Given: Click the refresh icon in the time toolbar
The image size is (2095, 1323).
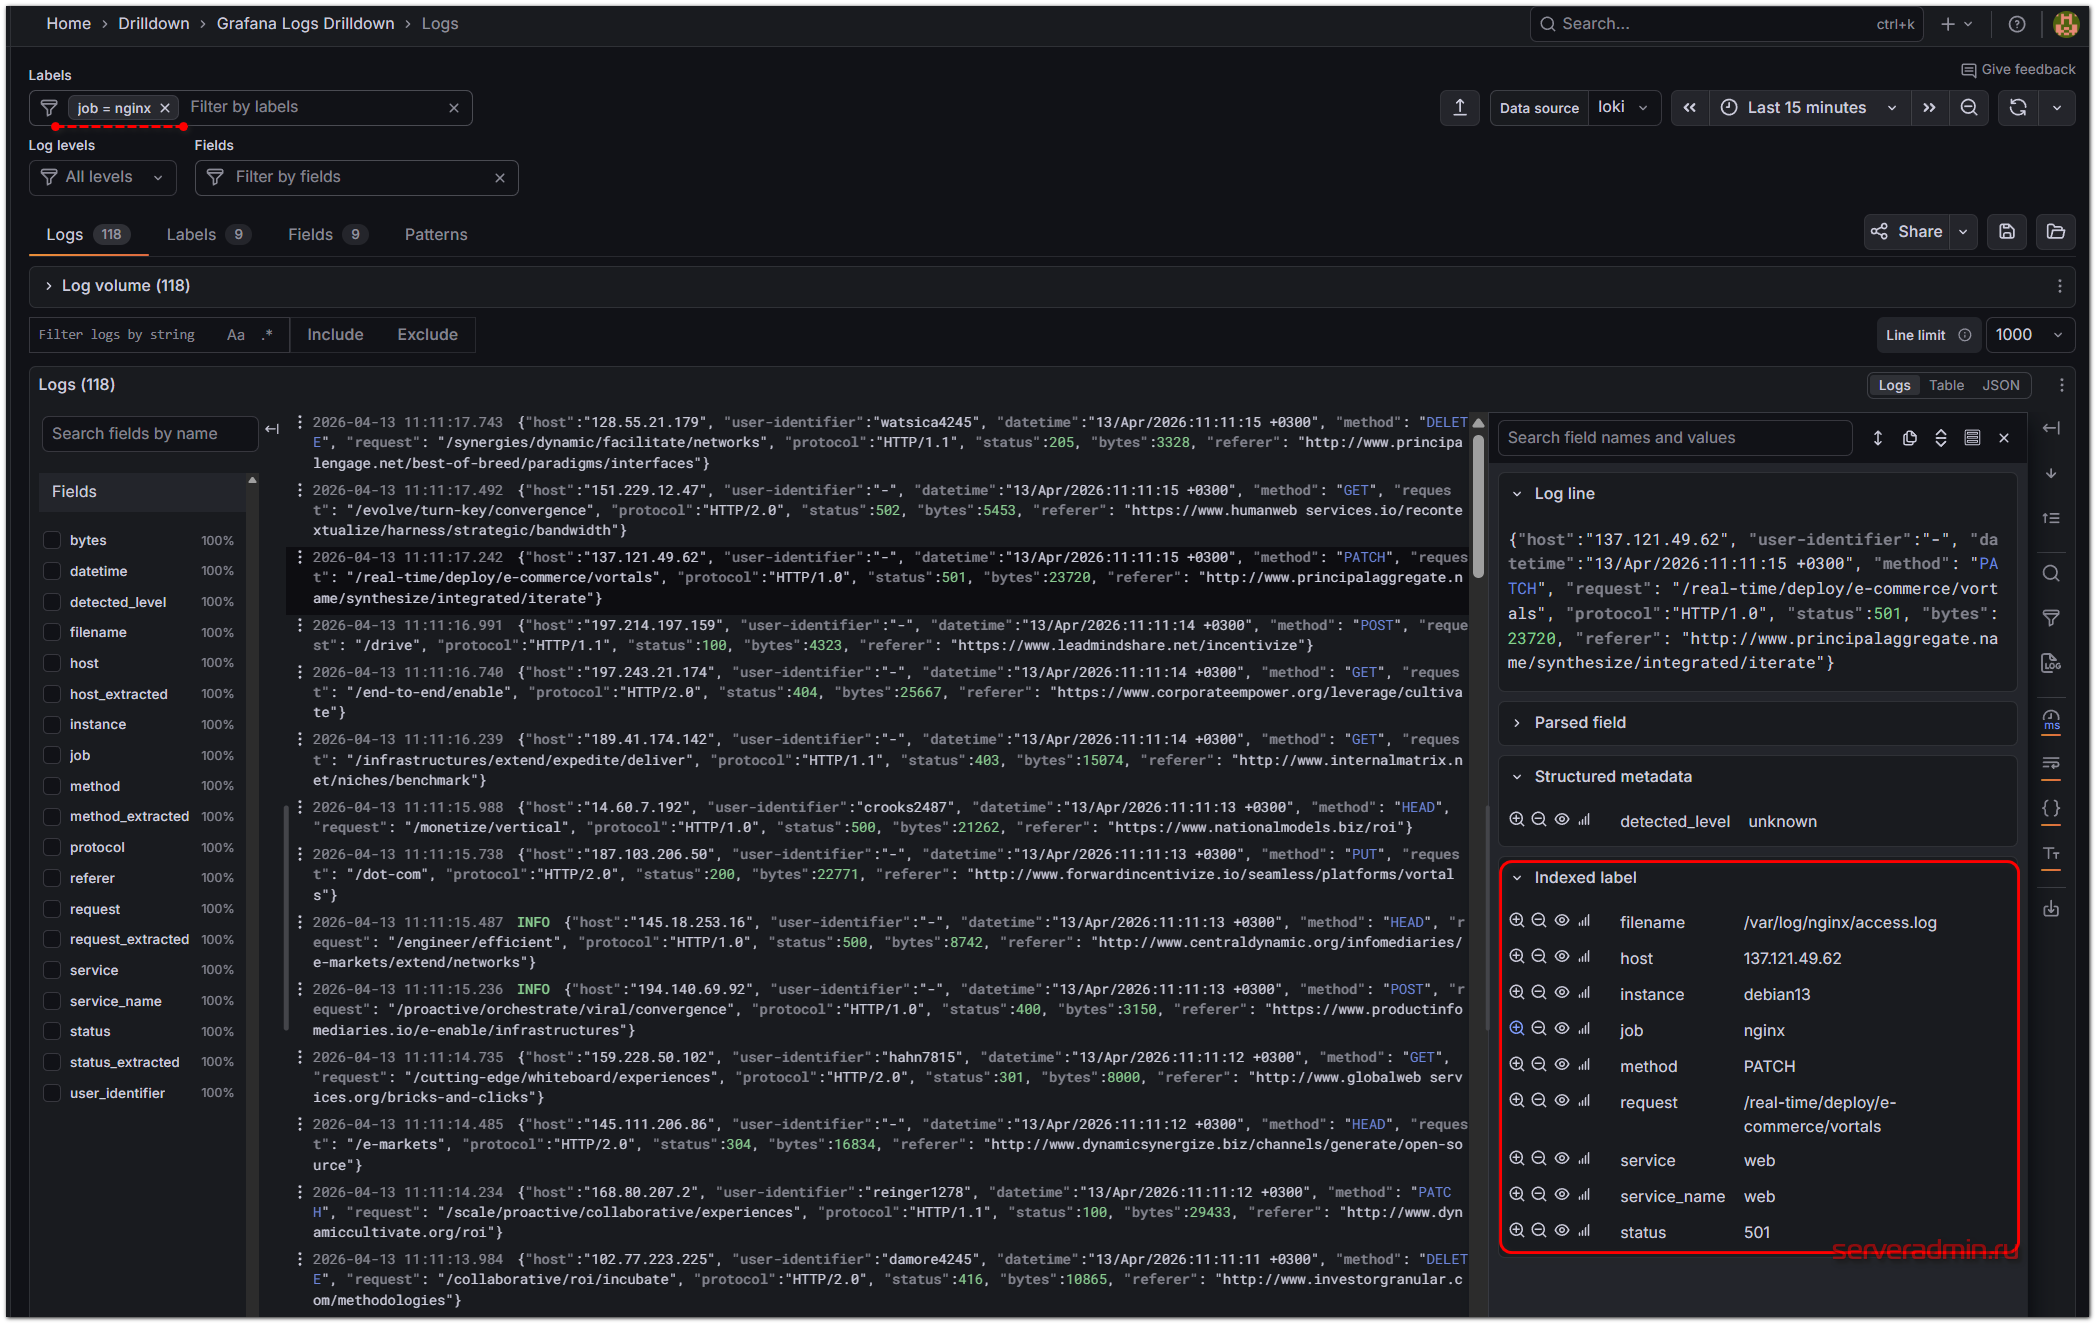Looking at the screenshot, I should click(x=2017, y=108).
